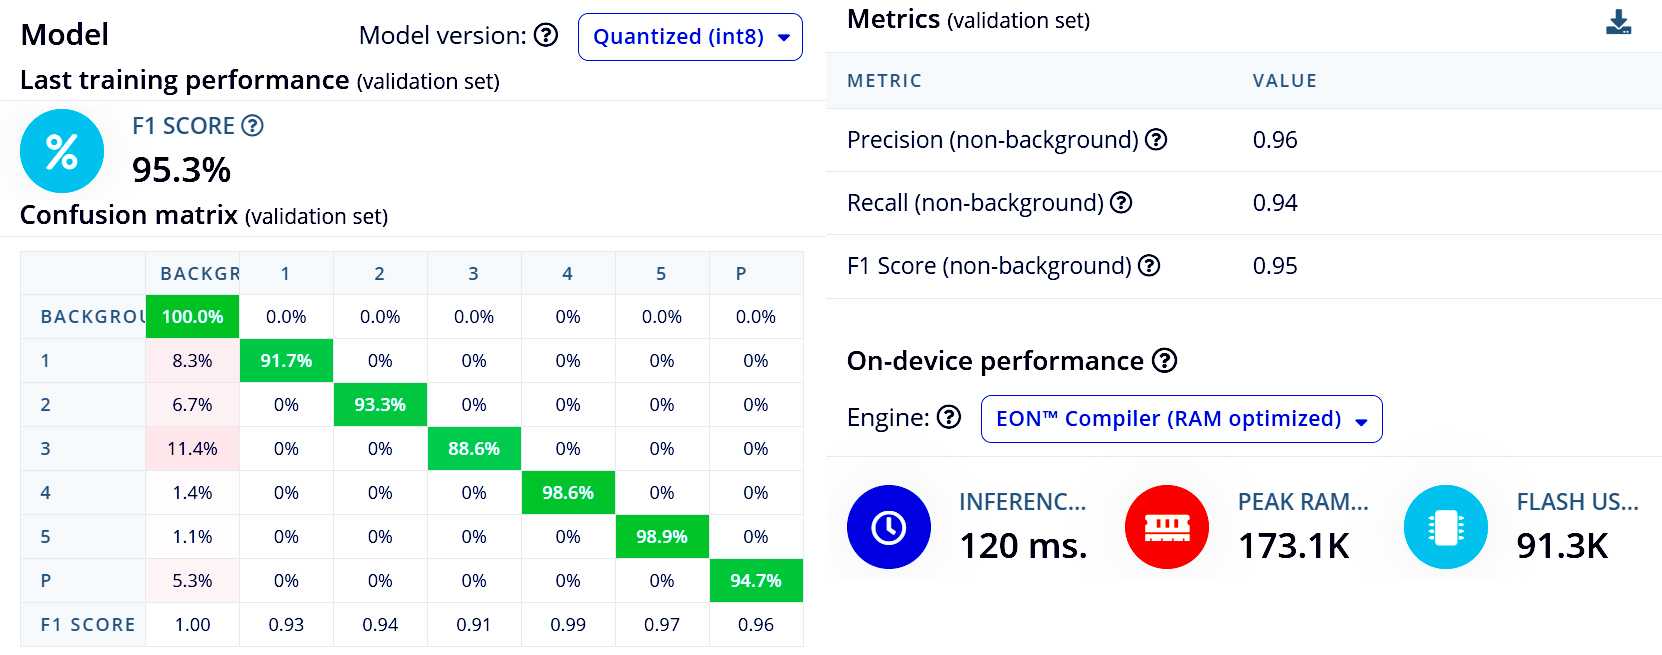Click the F1 SCORE help icon

(x=253, y=126)
